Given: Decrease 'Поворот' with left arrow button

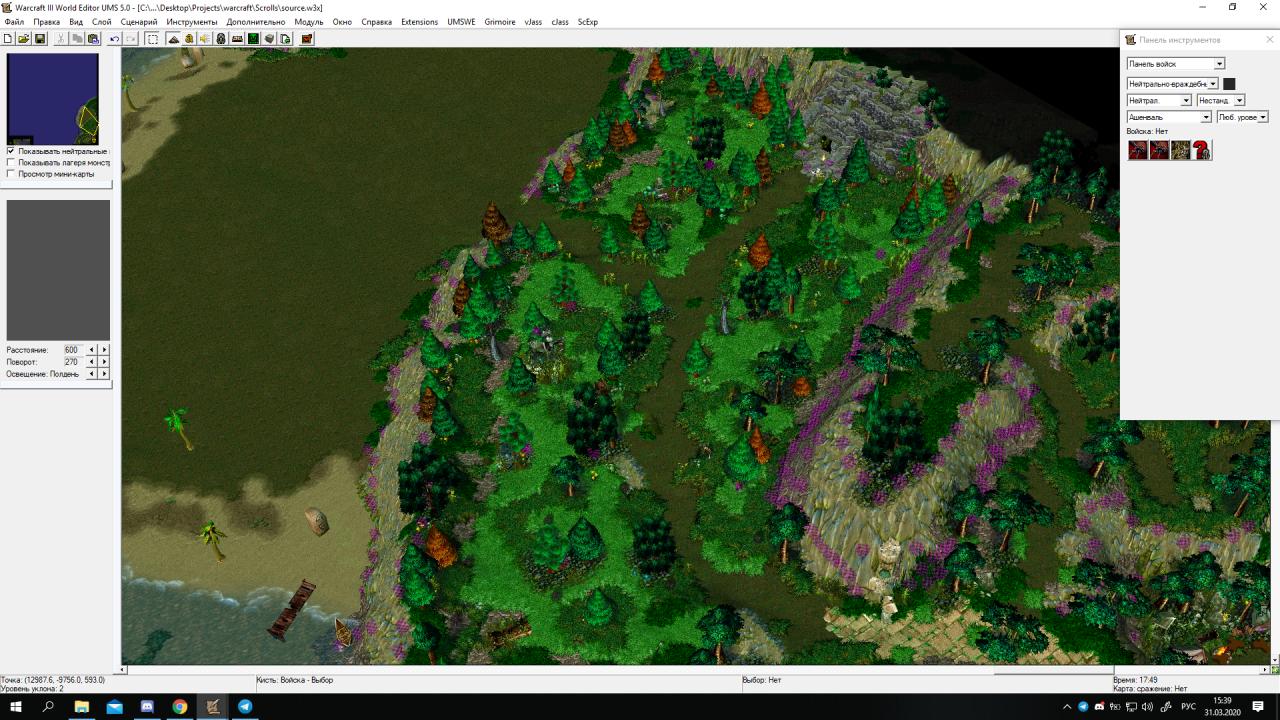Looking at the screenshot, I should tap(92, 362).
